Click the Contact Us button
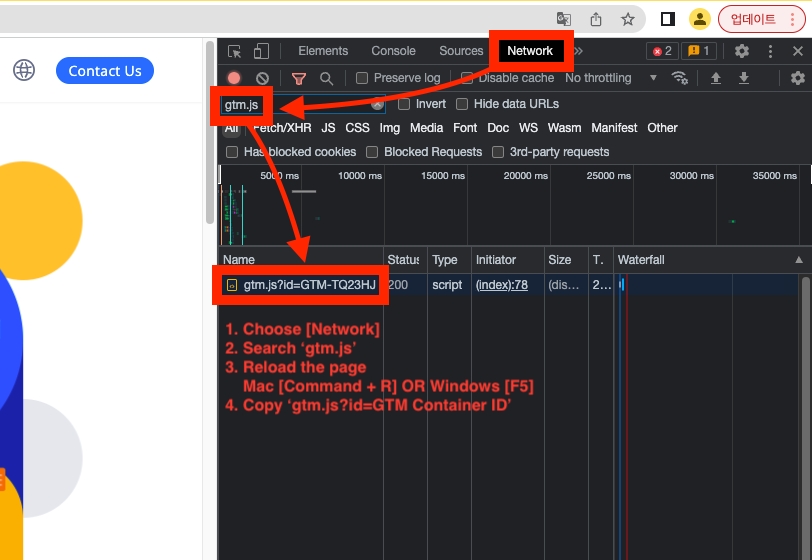The width and height of the screenshot is (812, 560). click(105, 71)
